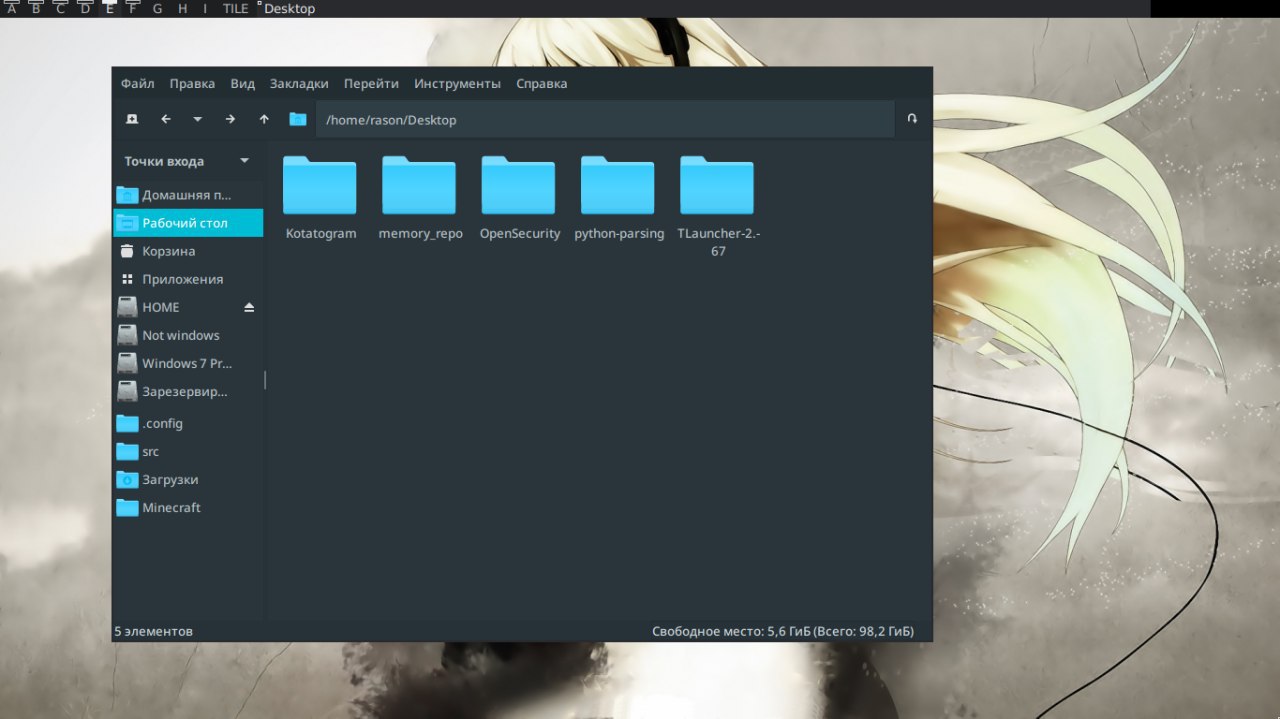Click the free space status text
This screenshot has width=1280, height=719.
coord(782,631)
